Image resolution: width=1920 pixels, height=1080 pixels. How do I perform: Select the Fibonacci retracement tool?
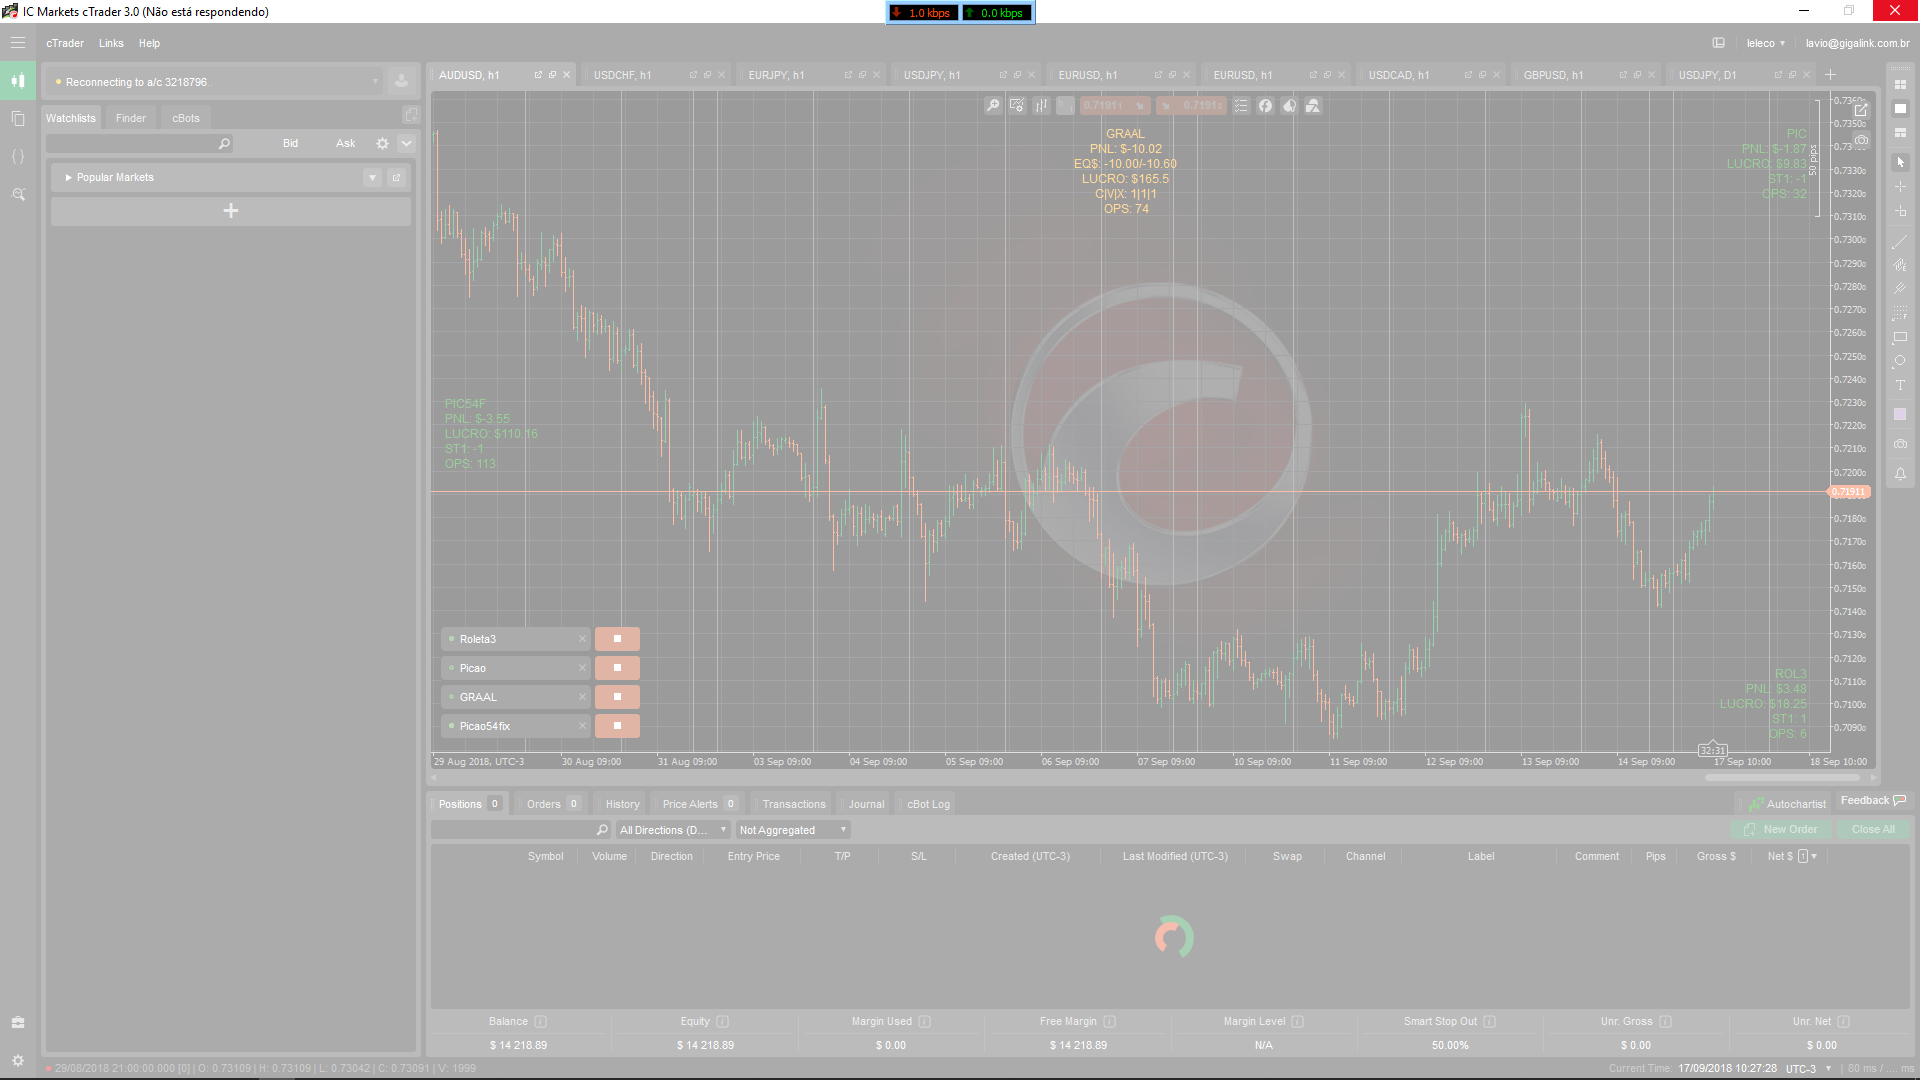[x=1900, y=314]
